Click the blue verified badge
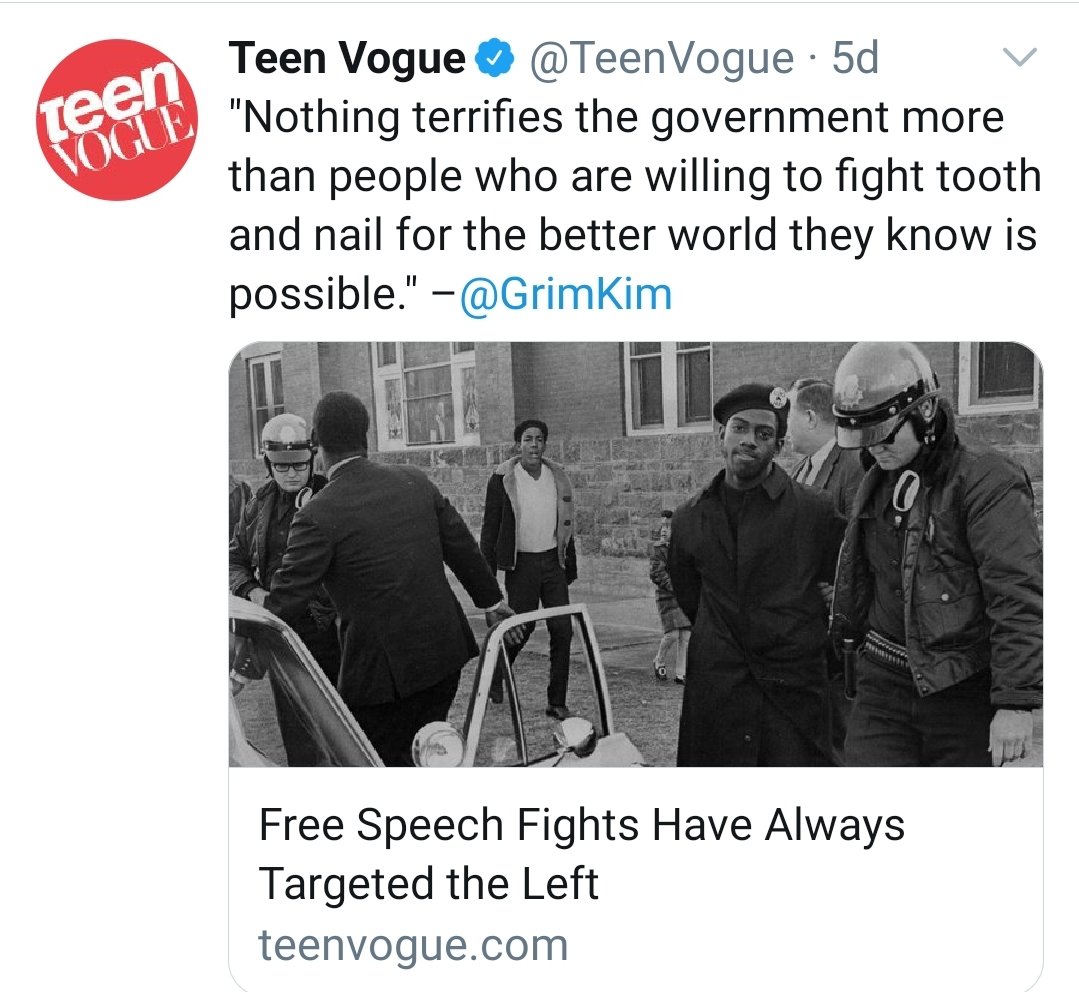The width and height of the screenshot is (1079, 992). tap(494, 60)
